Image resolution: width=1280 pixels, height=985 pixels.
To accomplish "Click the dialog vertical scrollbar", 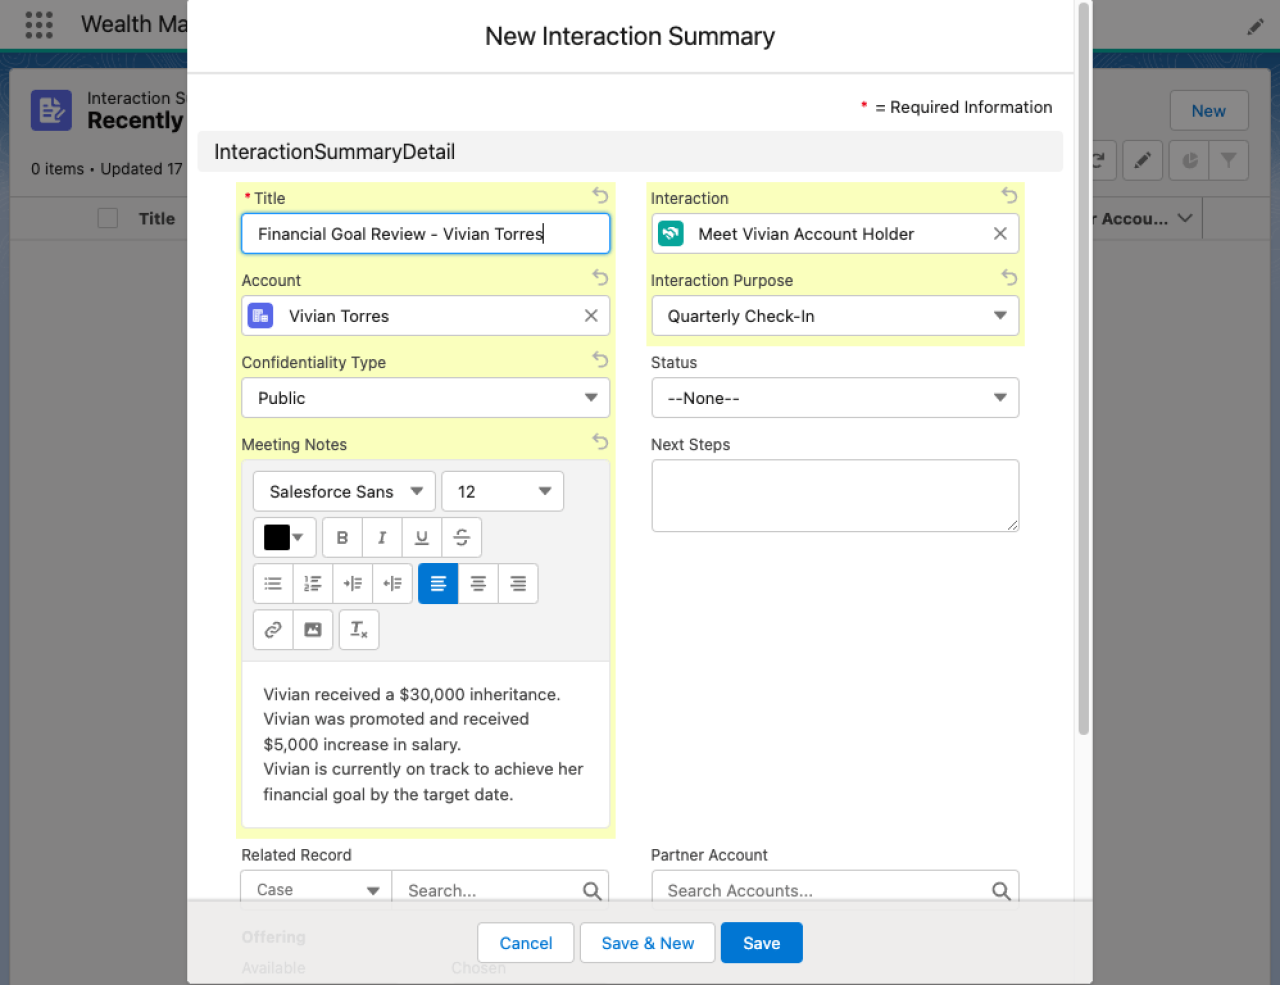I will 1083,370.
